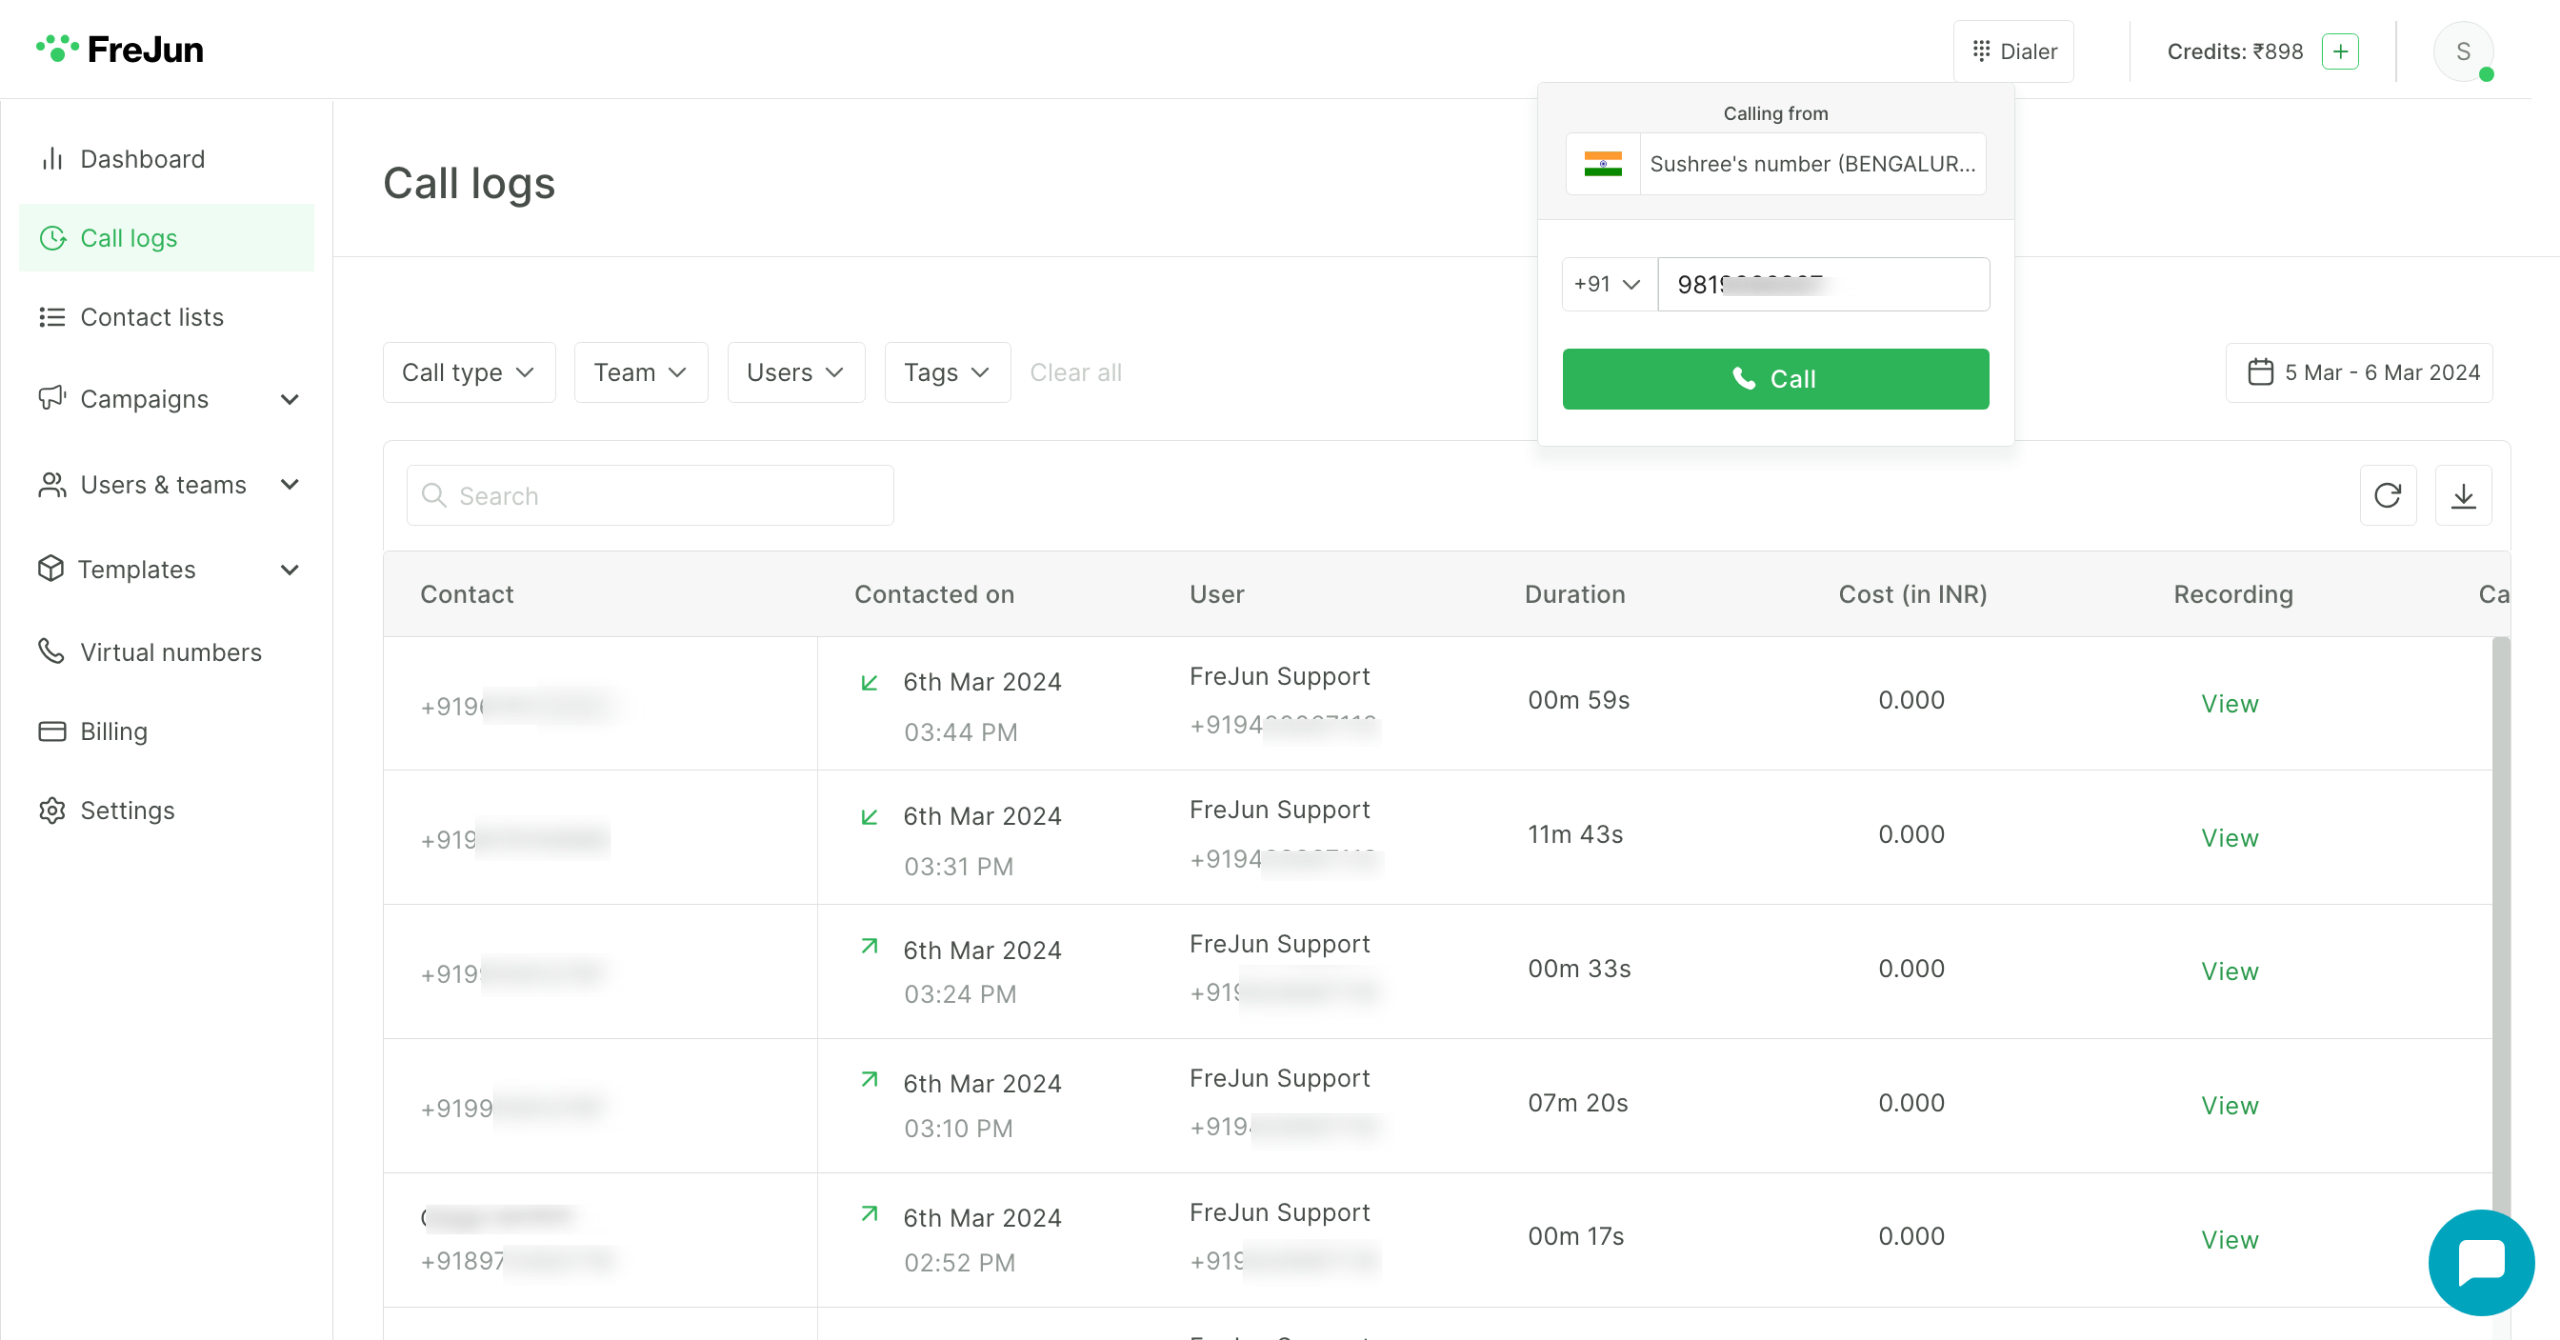This screenshot has width=2560, height=1340.
Task: Open the S user profile avatar
Action: point(2462,52)
